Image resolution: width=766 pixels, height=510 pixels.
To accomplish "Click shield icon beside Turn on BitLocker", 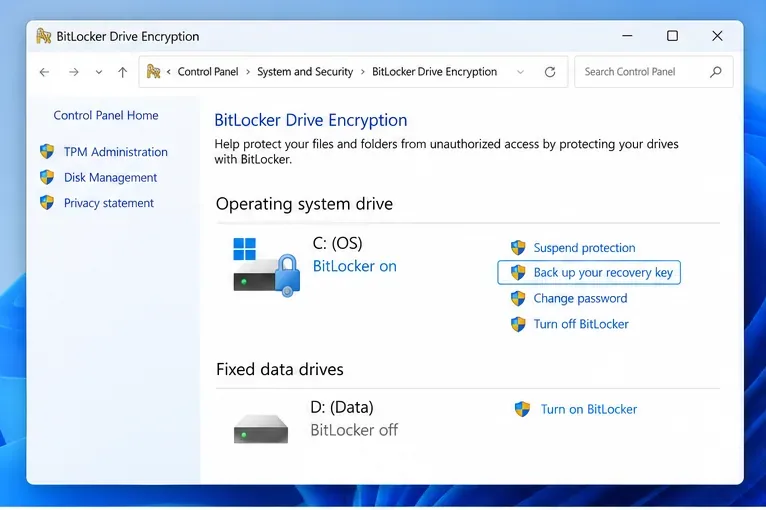I will pyautogui.click(x=522, y=409).
